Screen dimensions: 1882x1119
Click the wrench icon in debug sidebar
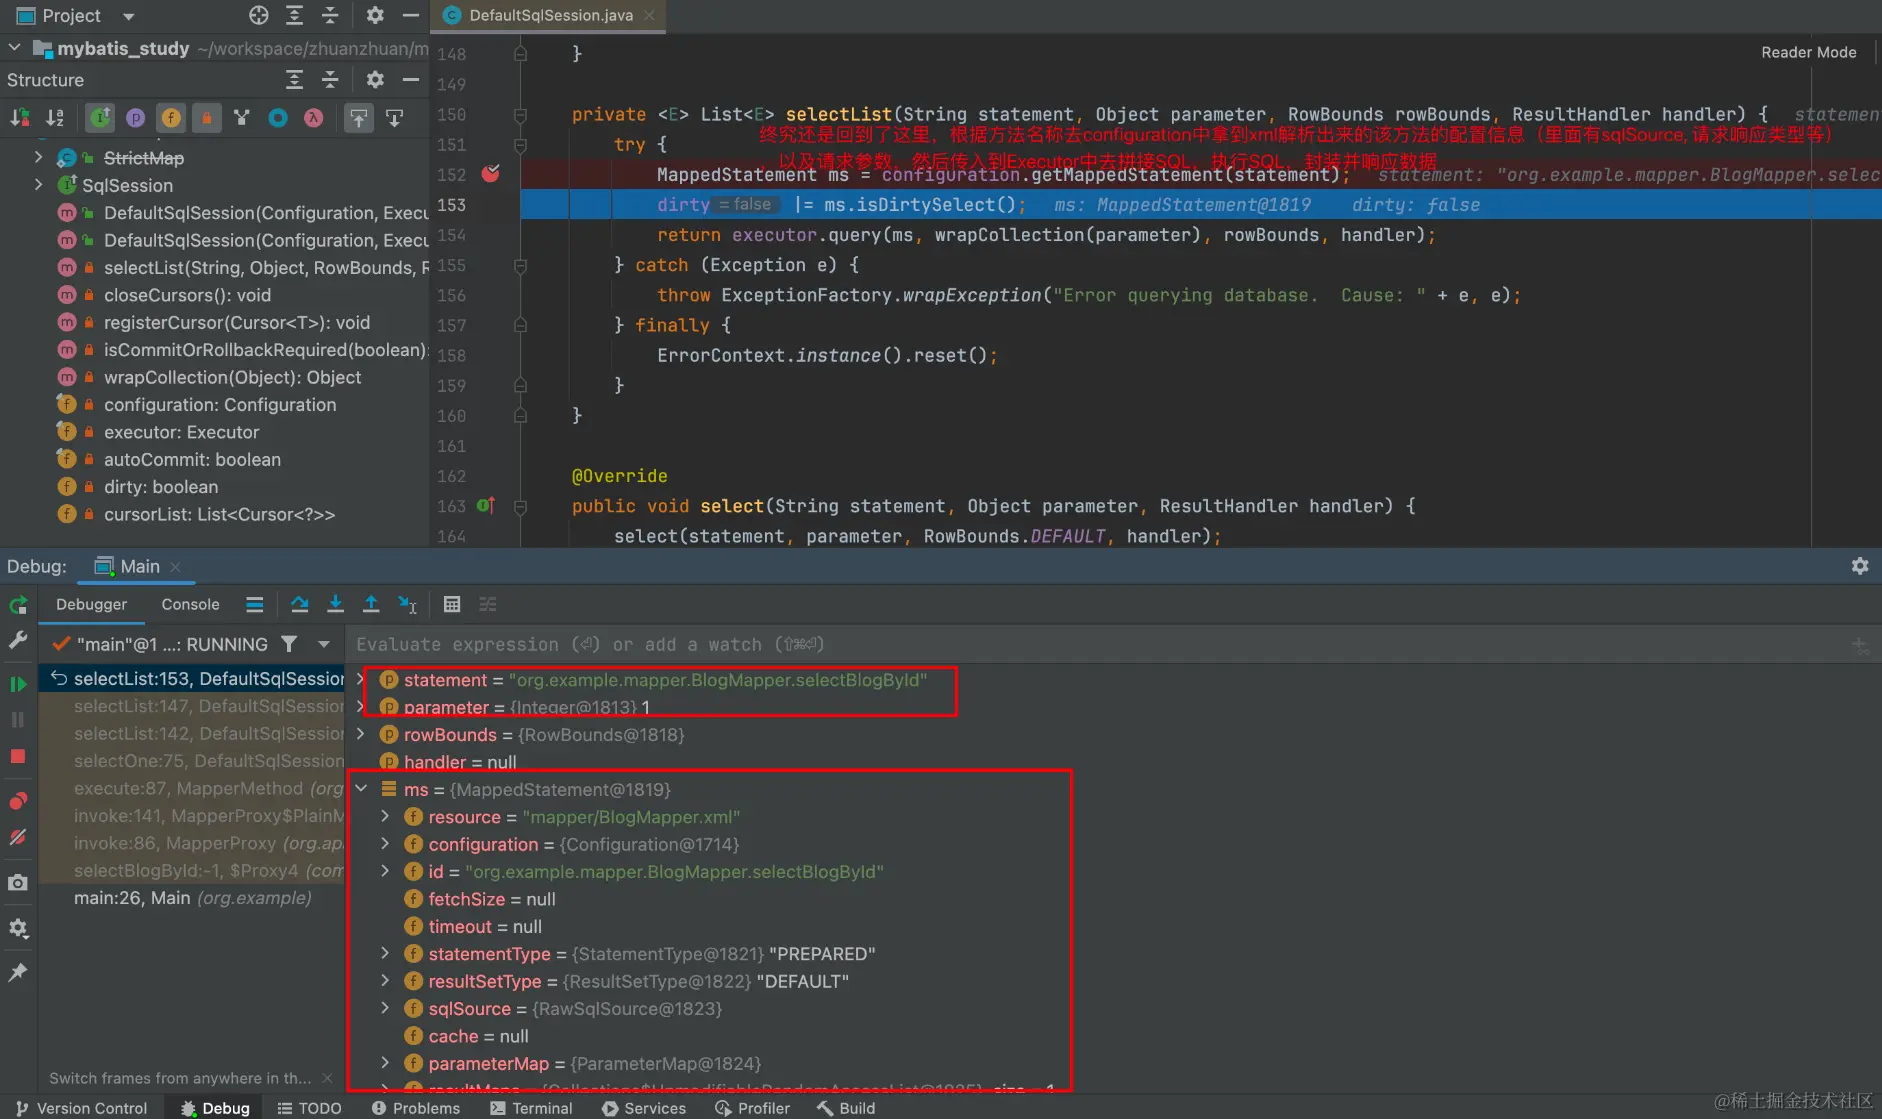(x=18, y=640)
